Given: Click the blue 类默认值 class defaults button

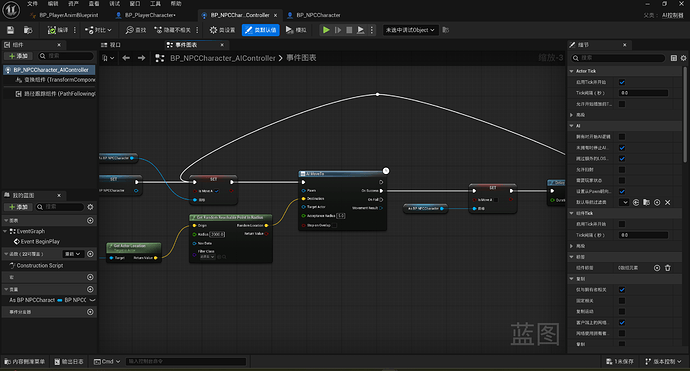Looking at the screenshot, I should (261, 30).
